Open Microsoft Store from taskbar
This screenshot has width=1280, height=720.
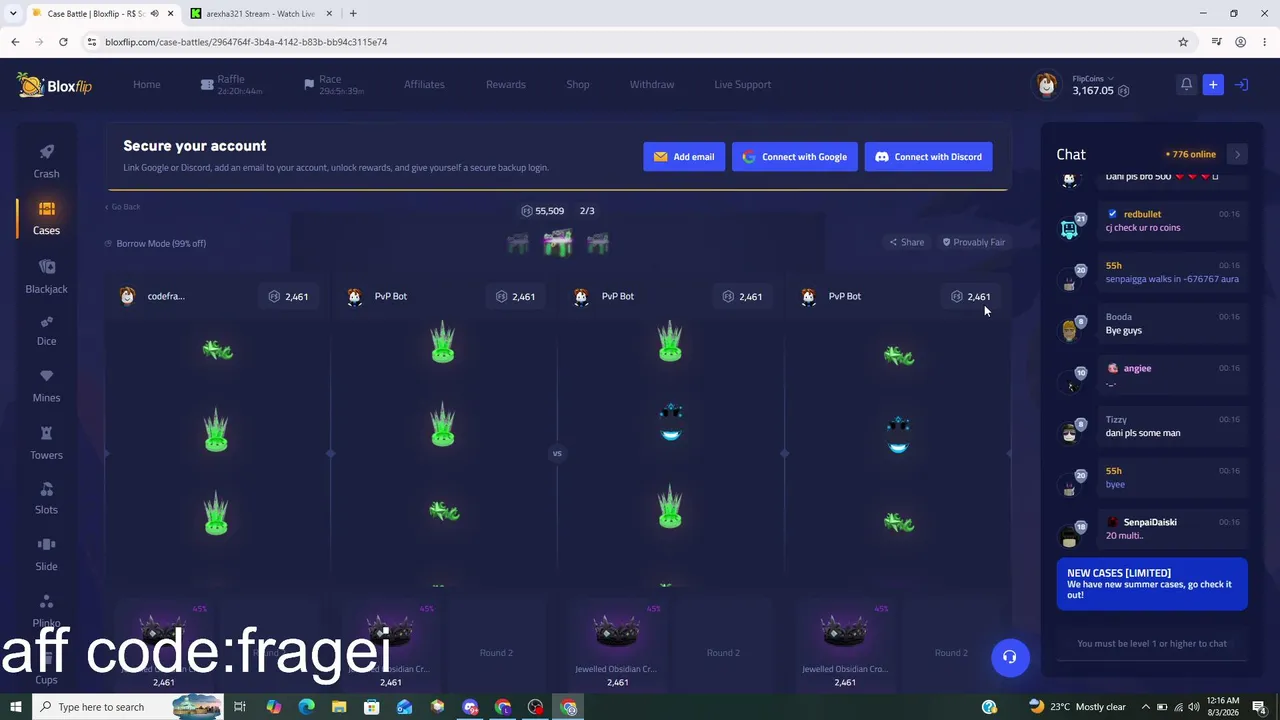[372, 707]
